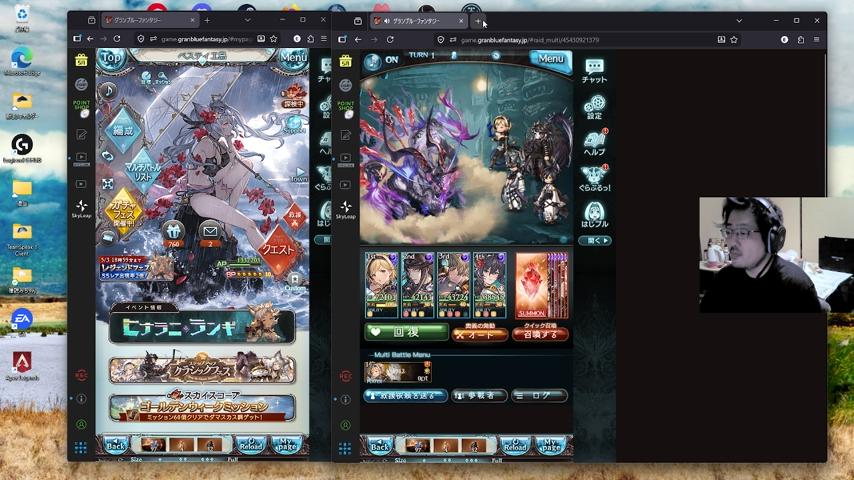Open the クラシックフェス banner
Viewport: 854px width, 480px height.
203,370
